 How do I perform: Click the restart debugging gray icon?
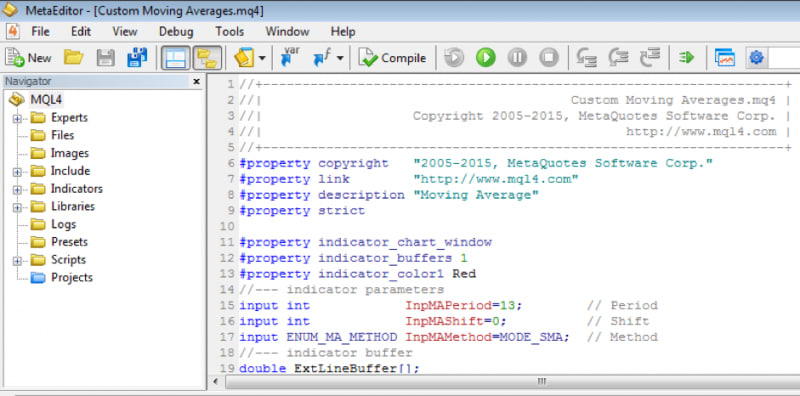tap(454, 58)
